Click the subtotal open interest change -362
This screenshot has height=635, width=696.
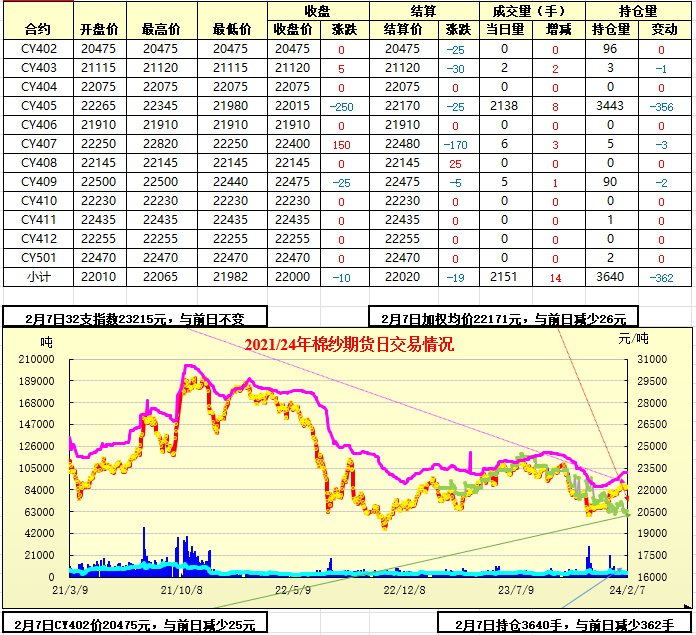coord(662,277)
